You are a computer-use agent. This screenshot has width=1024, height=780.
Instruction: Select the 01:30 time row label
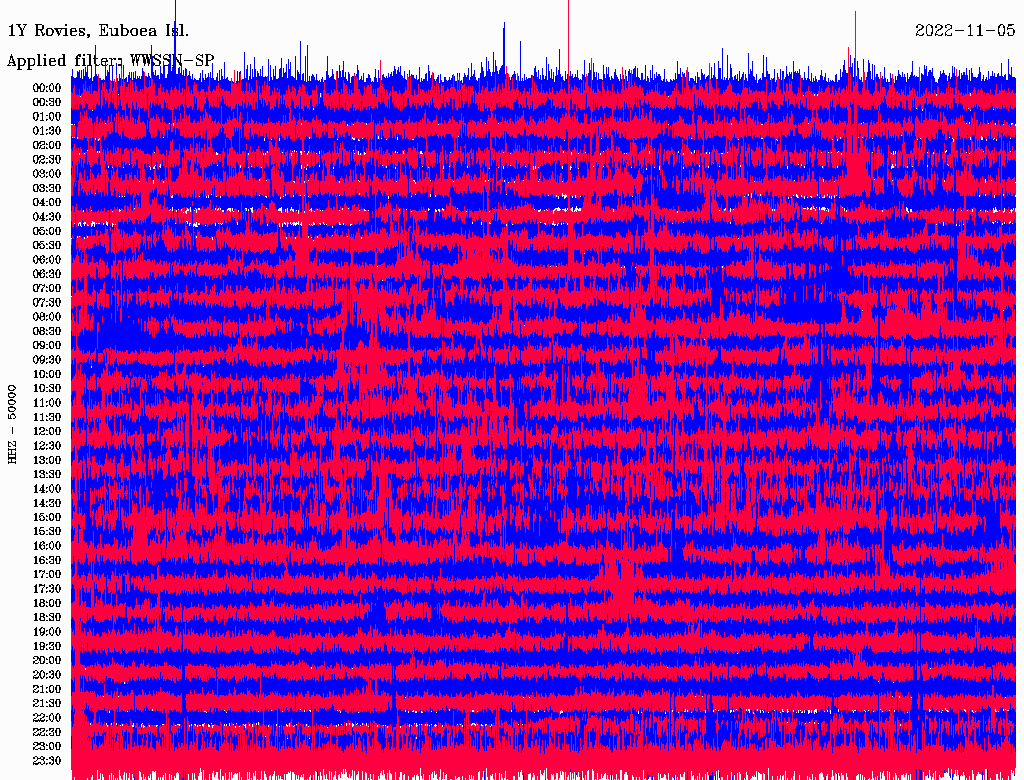[47, 131]
